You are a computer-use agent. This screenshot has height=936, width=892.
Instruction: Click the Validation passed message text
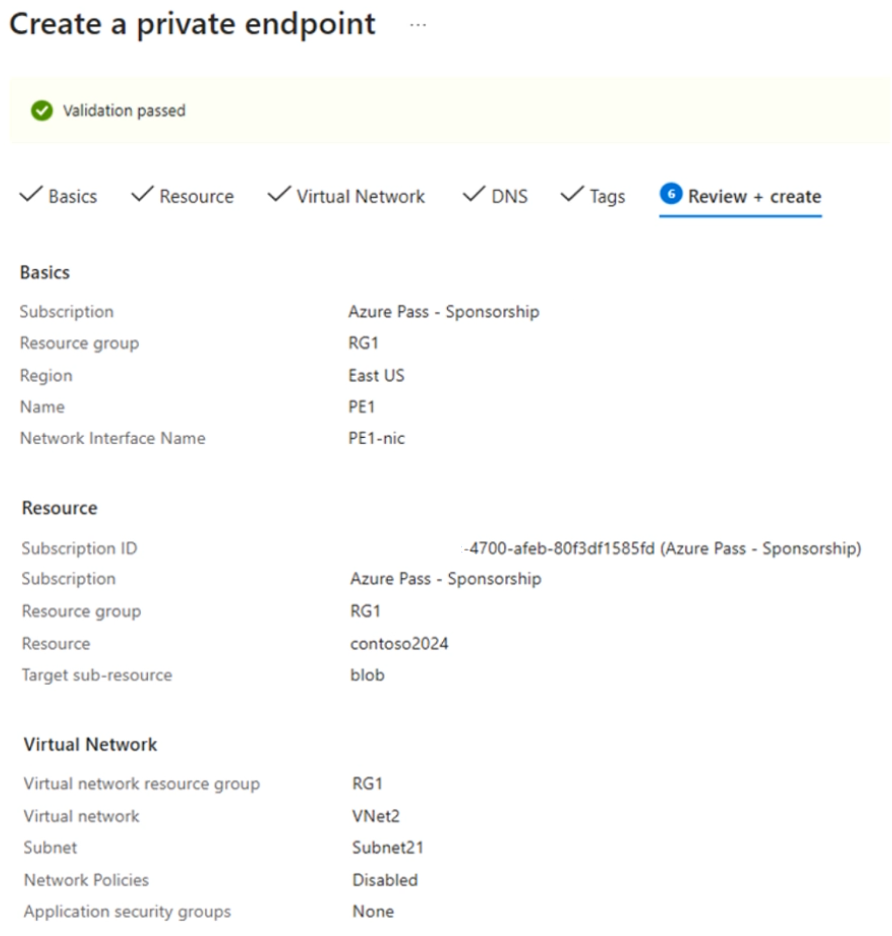124,111
